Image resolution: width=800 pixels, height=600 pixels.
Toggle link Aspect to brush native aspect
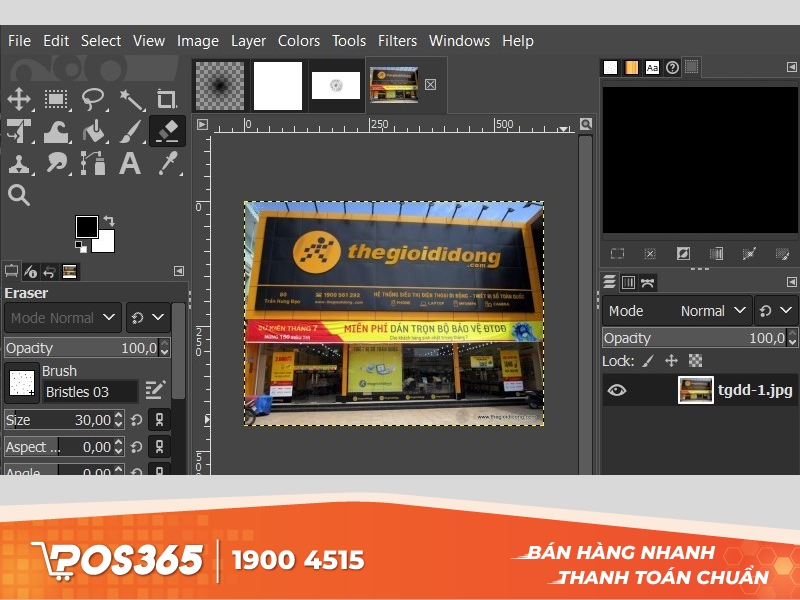pyautogui.click(x=159, y=447)
